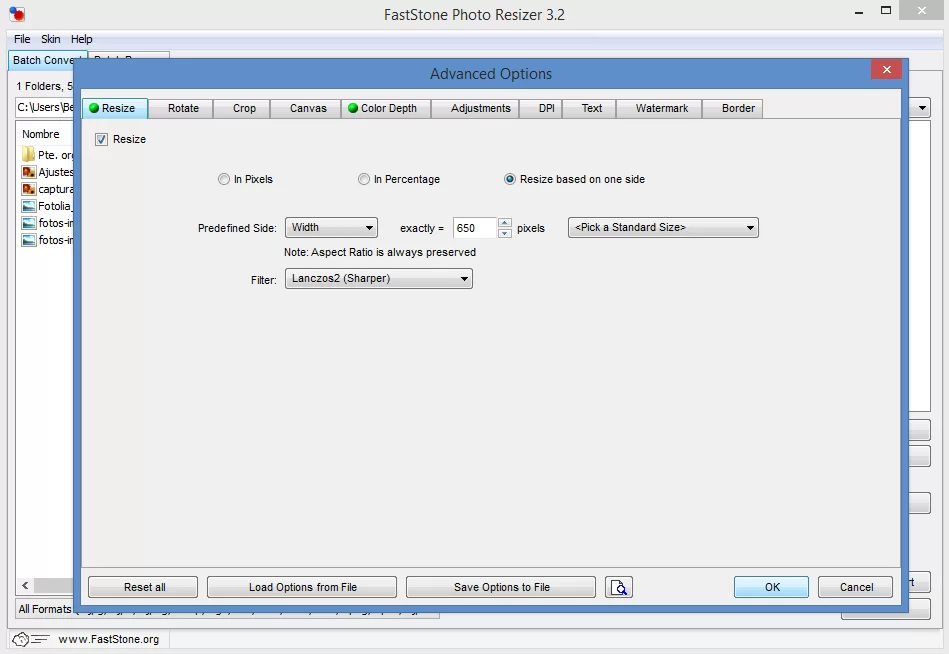Open the Help menu
The image size is (949, 654).
(81, 39)
